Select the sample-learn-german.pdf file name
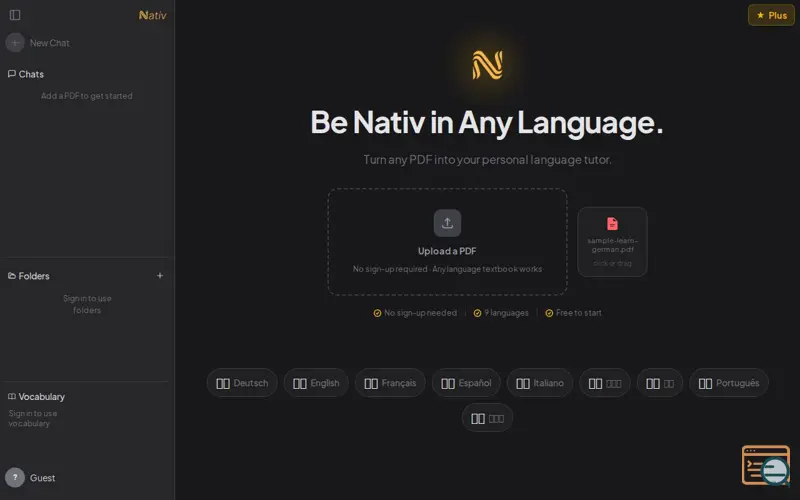This screenshot has height=500, width=800. tap(612, 245)
